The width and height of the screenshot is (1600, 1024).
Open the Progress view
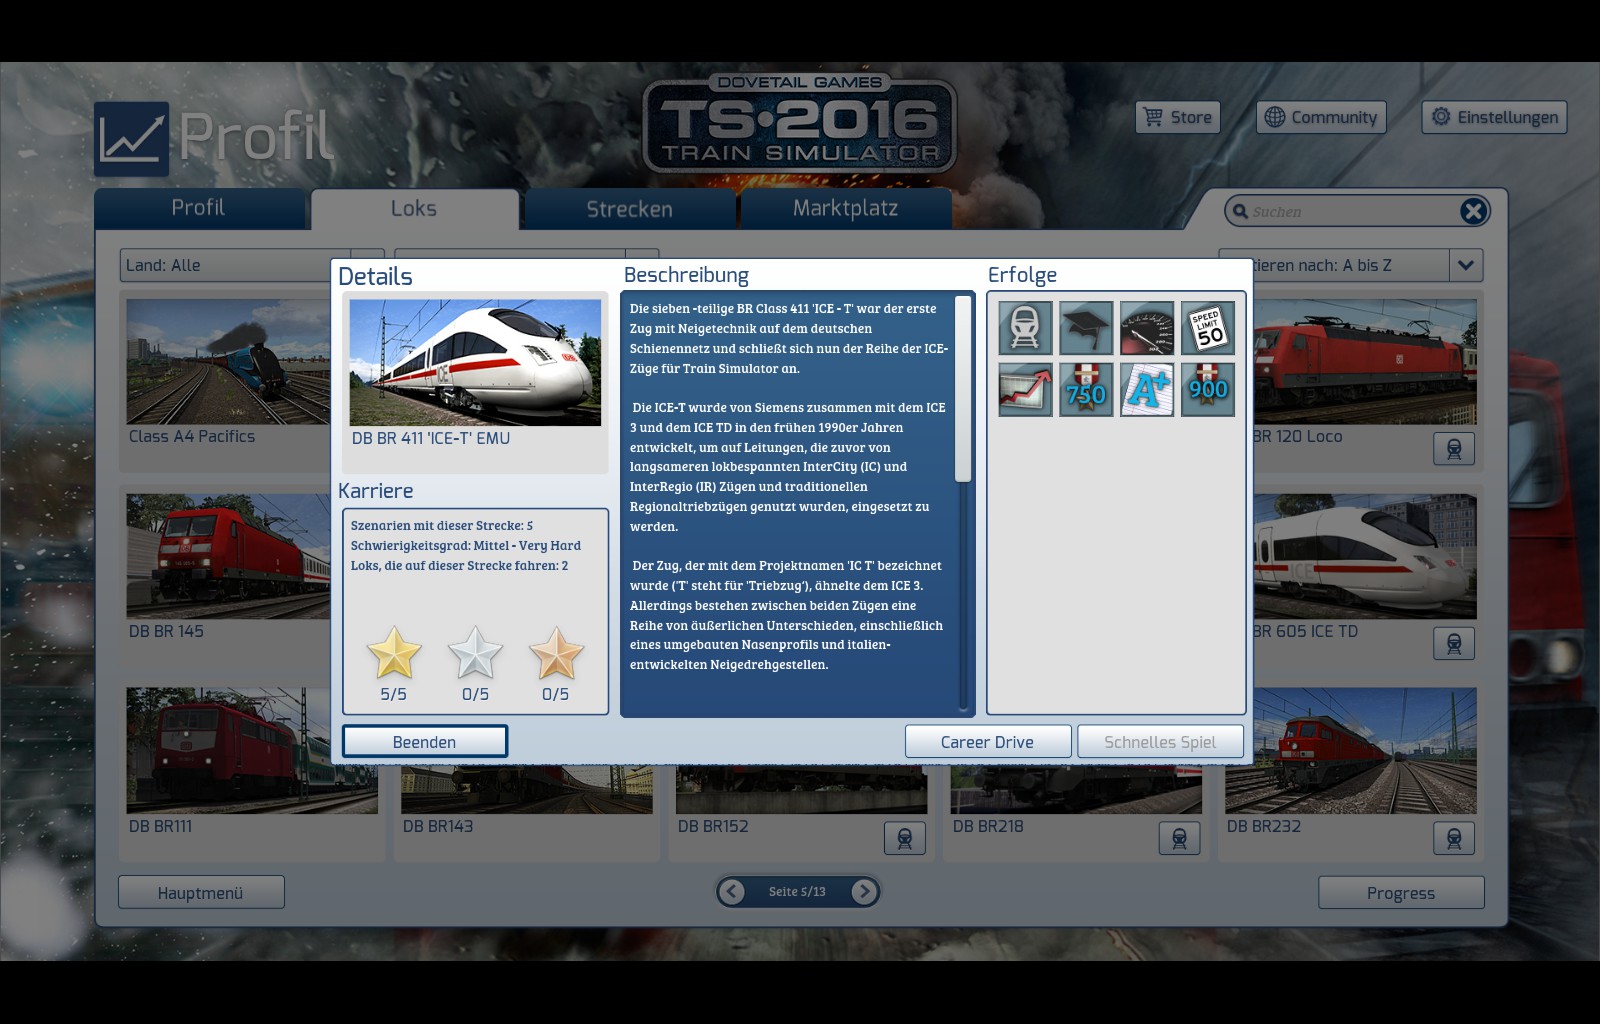click(1401, 893)
